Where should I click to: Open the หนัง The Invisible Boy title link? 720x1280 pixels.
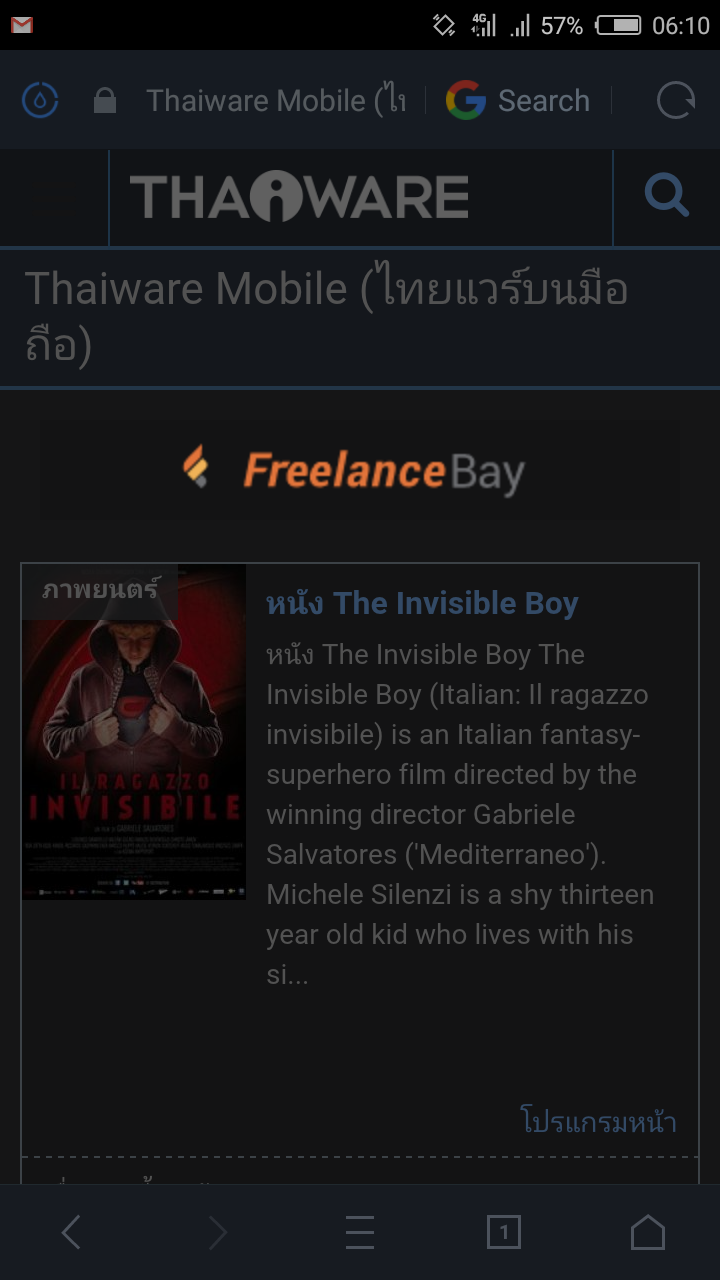(422, 603)
